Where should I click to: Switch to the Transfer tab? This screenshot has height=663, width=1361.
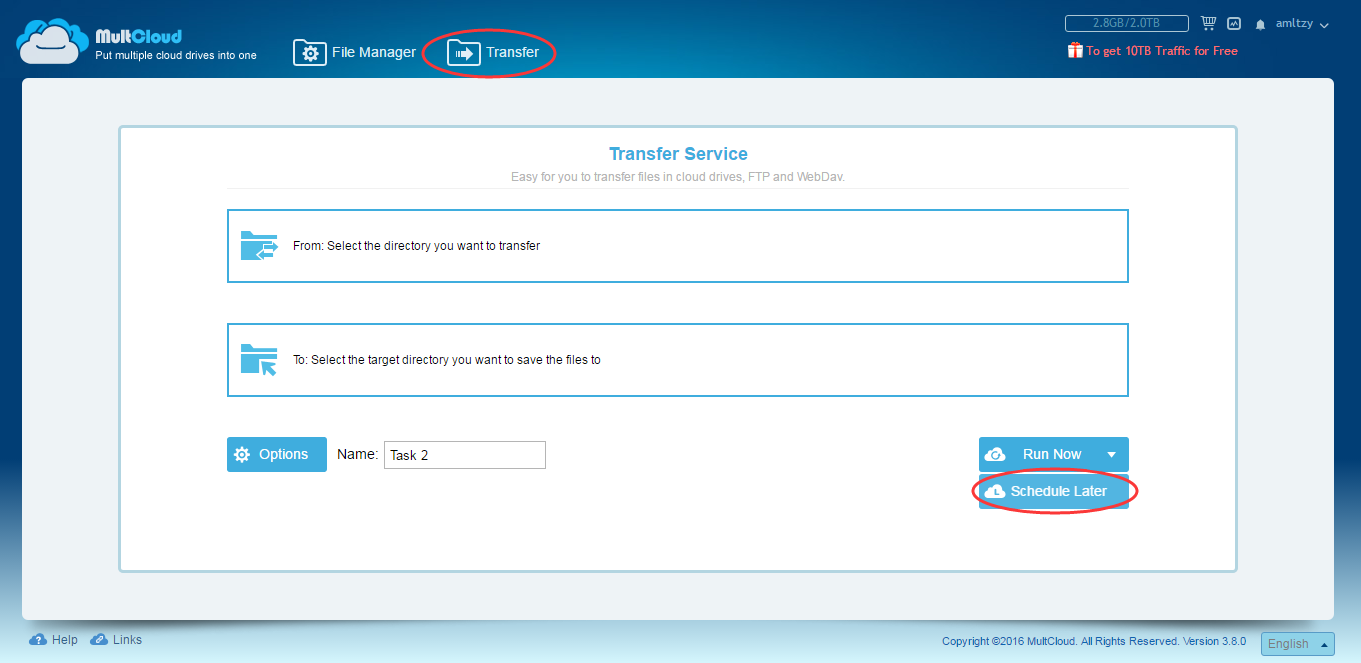click(493, 52)
